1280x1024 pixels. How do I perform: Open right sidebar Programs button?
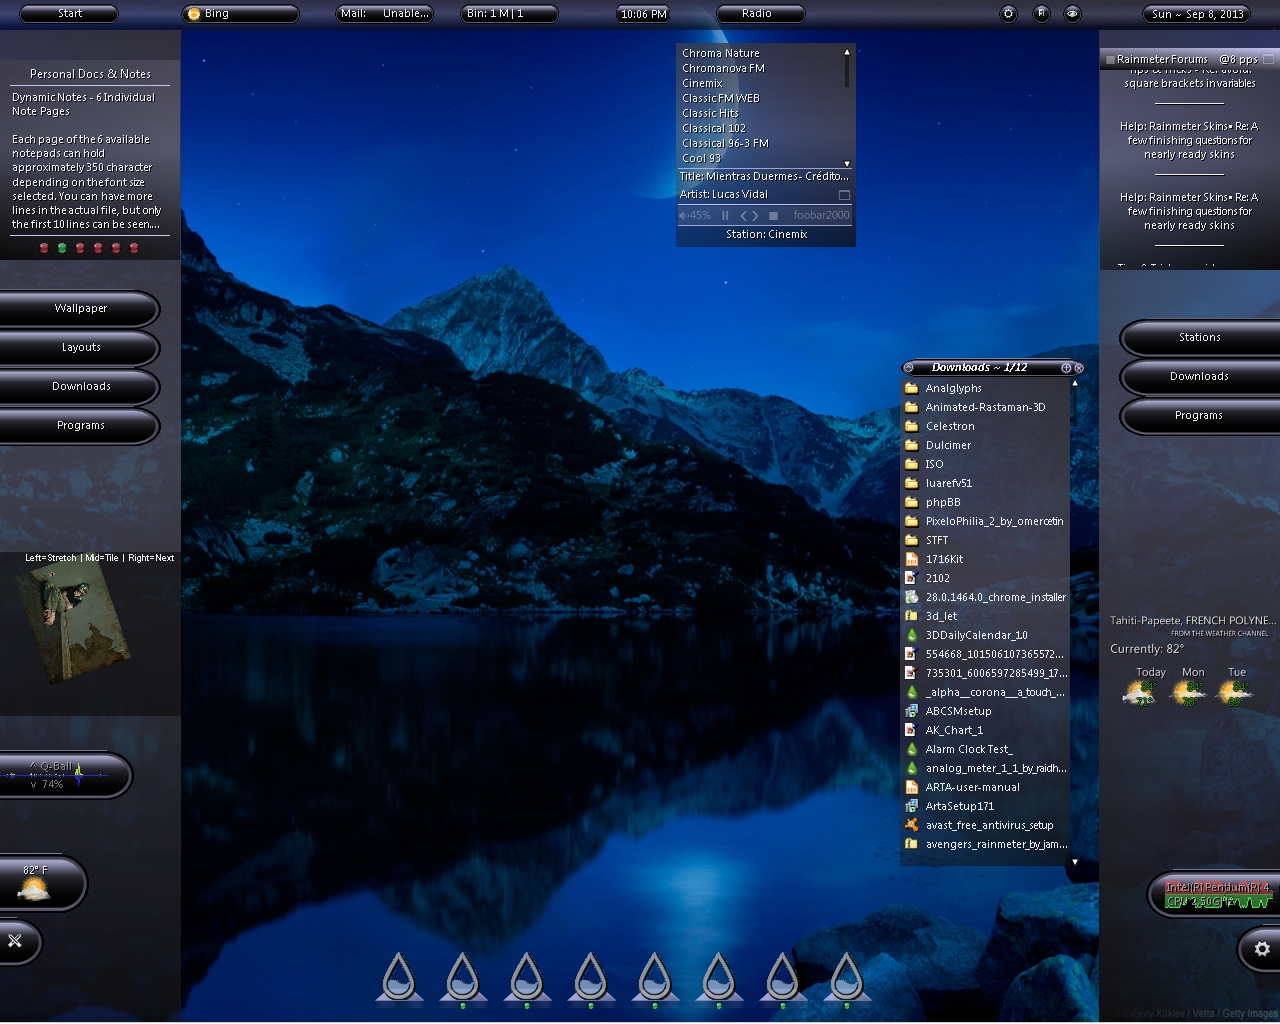click(x=1200, y=416)
